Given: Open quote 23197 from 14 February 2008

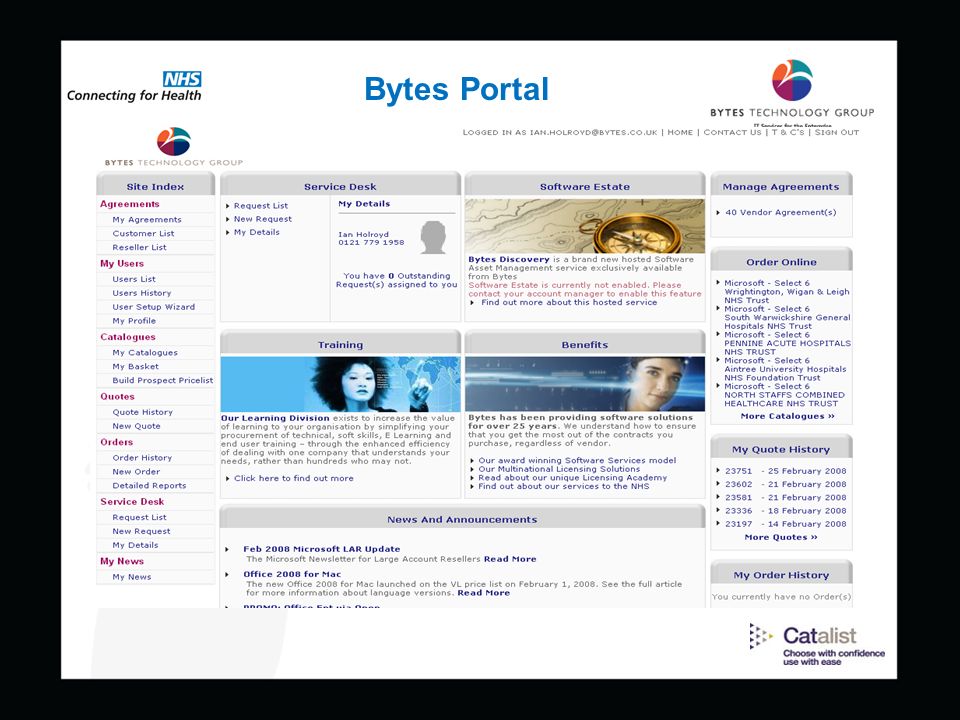Looking at the screenshot, I should coord(786,524).
